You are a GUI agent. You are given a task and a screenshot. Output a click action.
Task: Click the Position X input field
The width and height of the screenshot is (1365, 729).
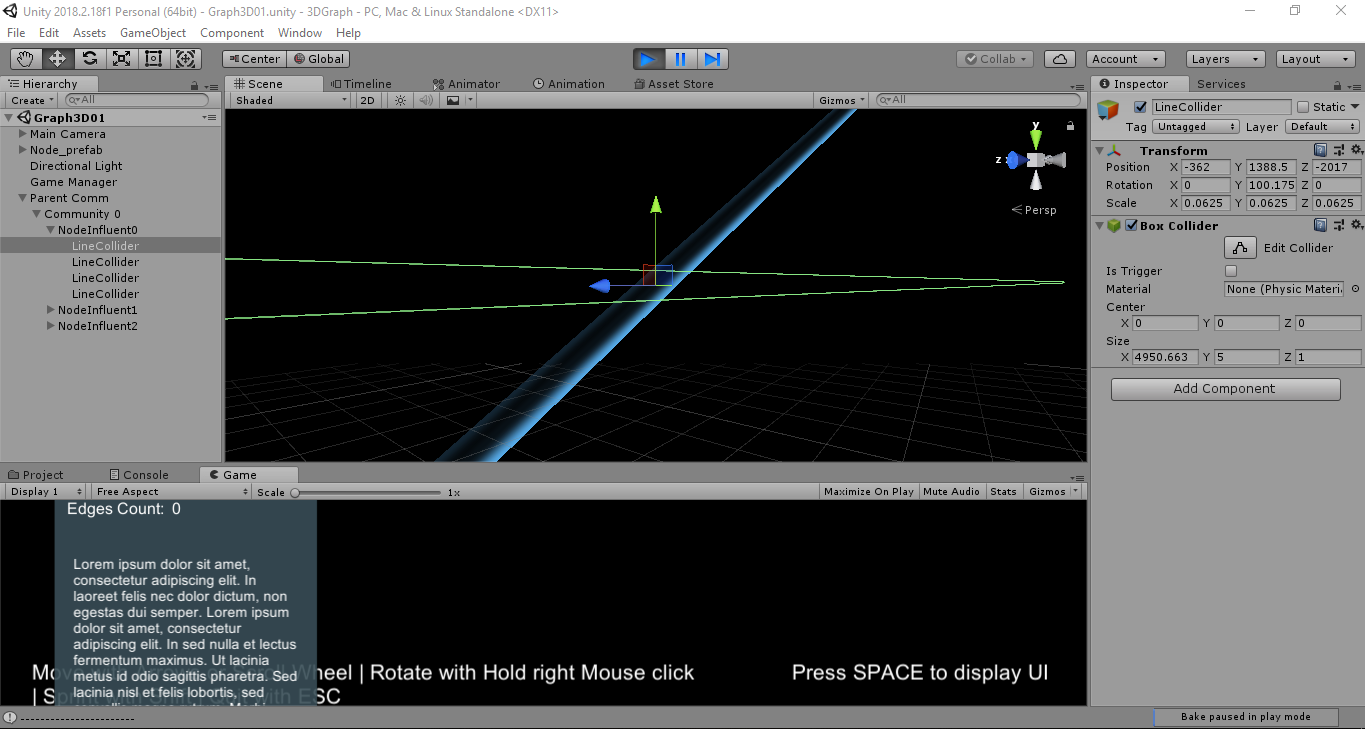pos(1205,167)
